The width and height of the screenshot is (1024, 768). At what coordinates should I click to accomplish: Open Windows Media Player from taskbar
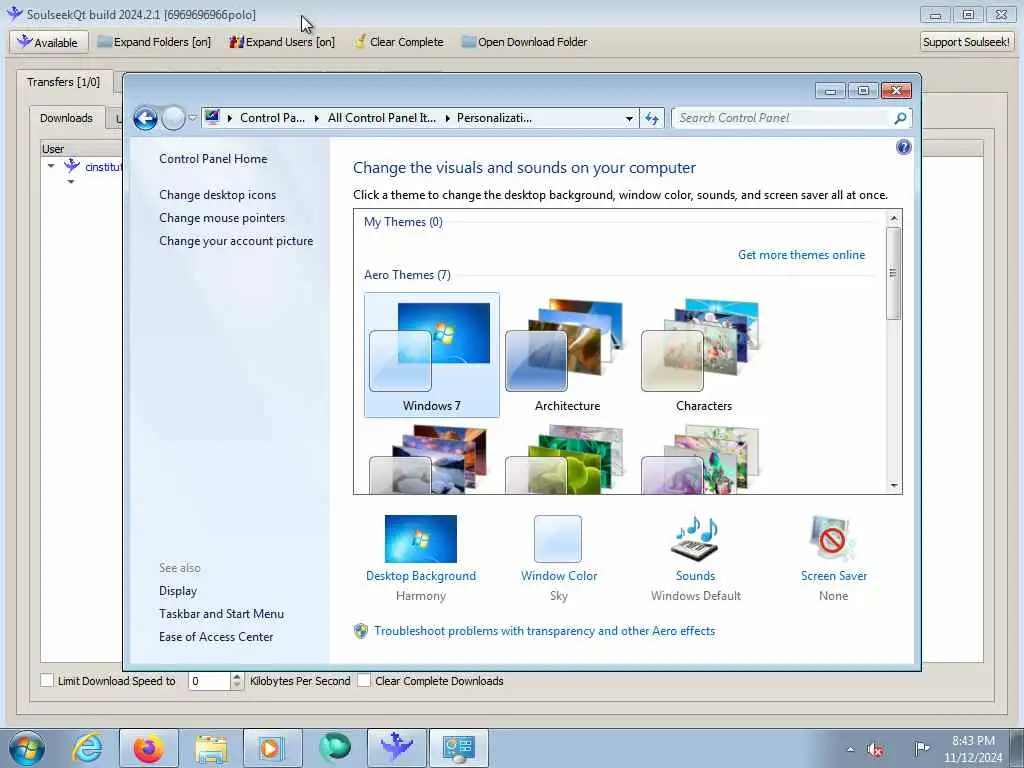tap(272, 748)
